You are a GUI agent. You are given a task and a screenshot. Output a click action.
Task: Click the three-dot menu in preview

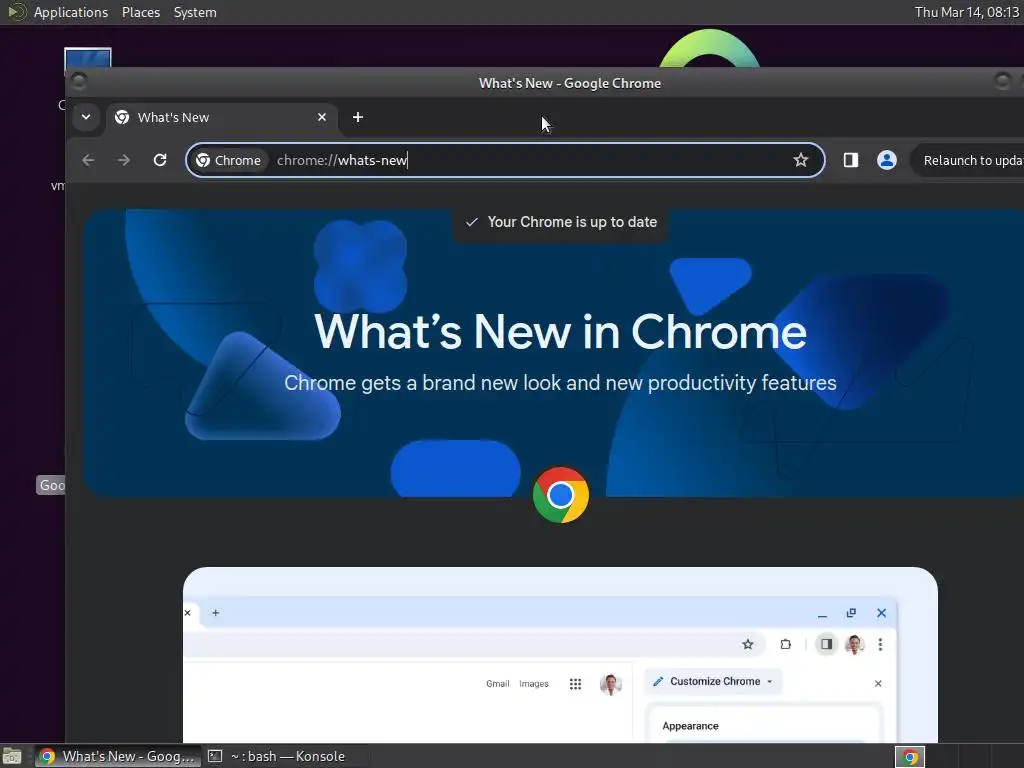(x=880, y=645)
